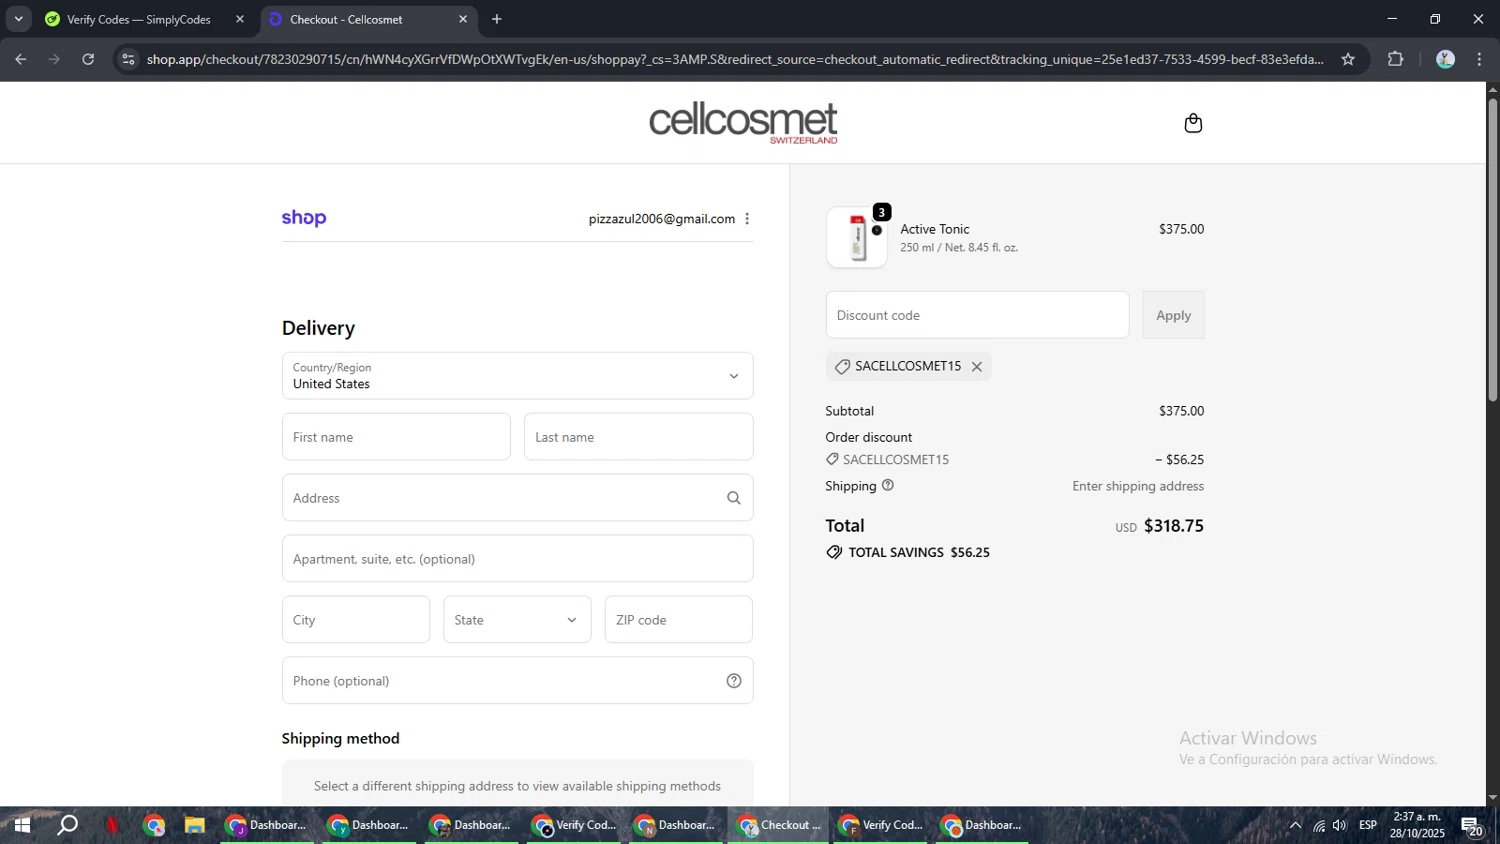The image size is (1500, 844).
Task: Click the Phone (optional) field
Action: 517,681
